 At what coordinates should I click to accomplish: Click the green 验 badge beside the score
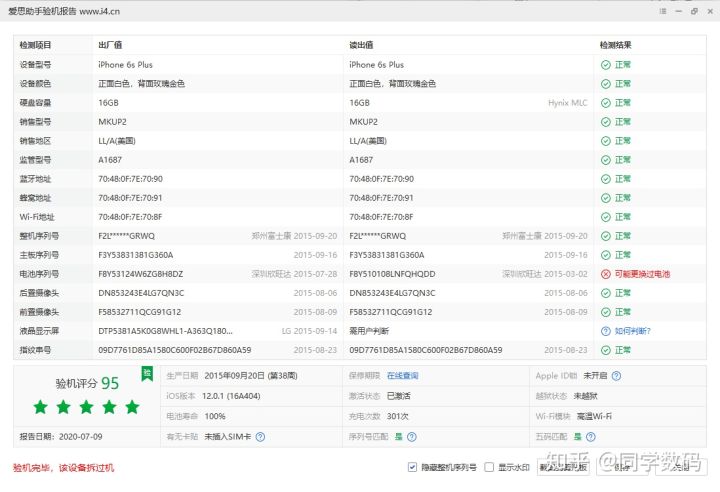point(147,373)
